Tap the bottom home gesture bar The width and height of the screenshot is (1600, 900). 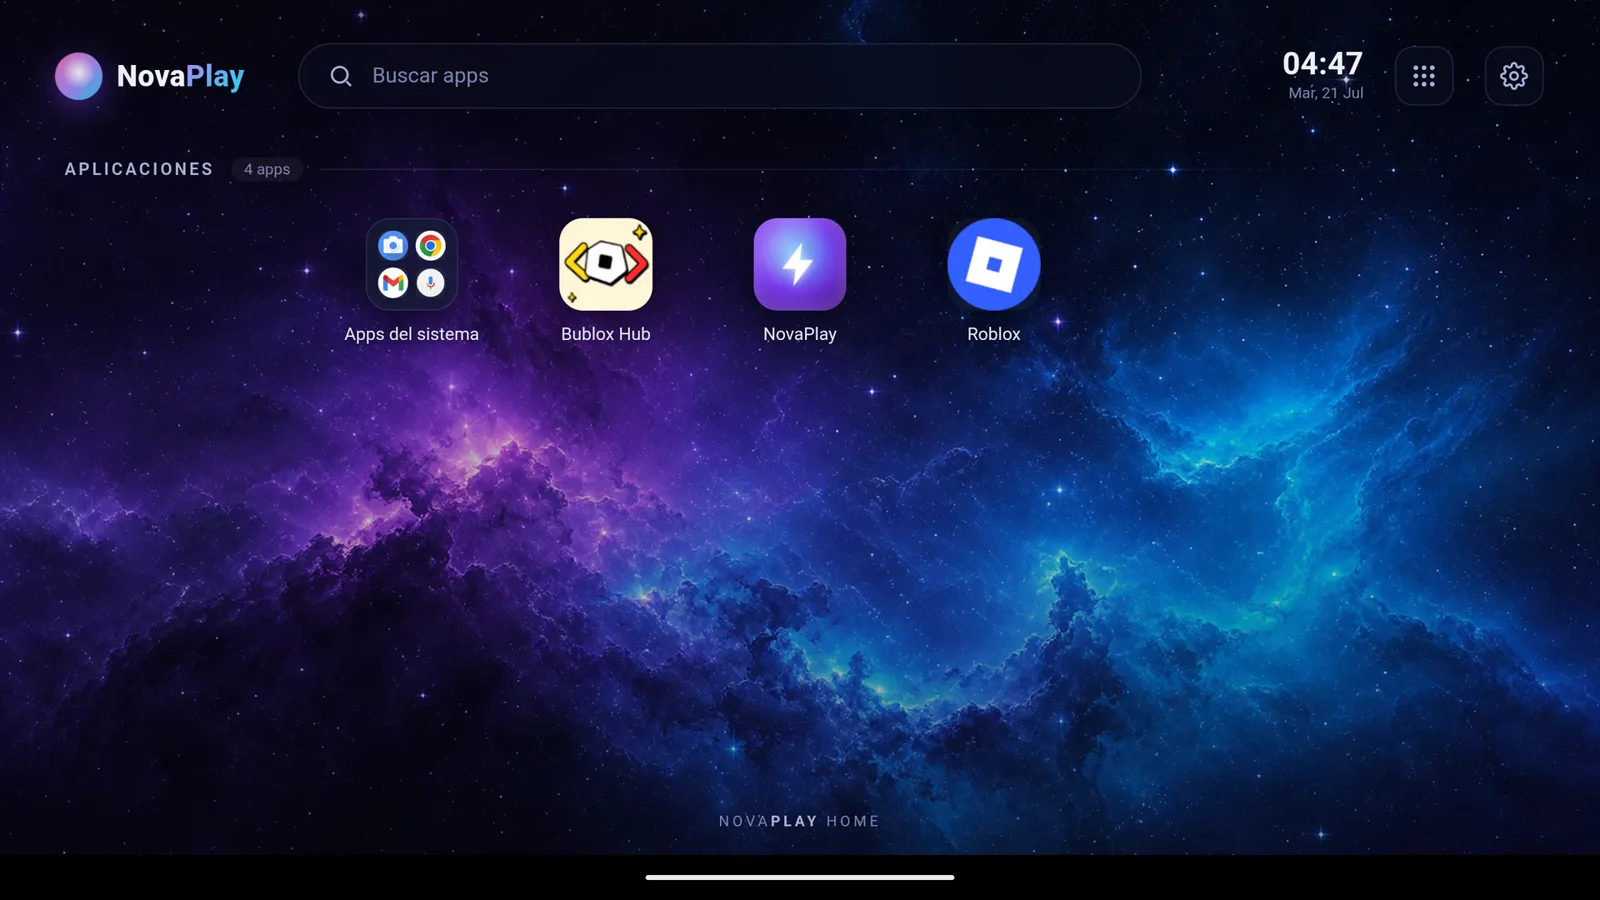coord(799,877)
